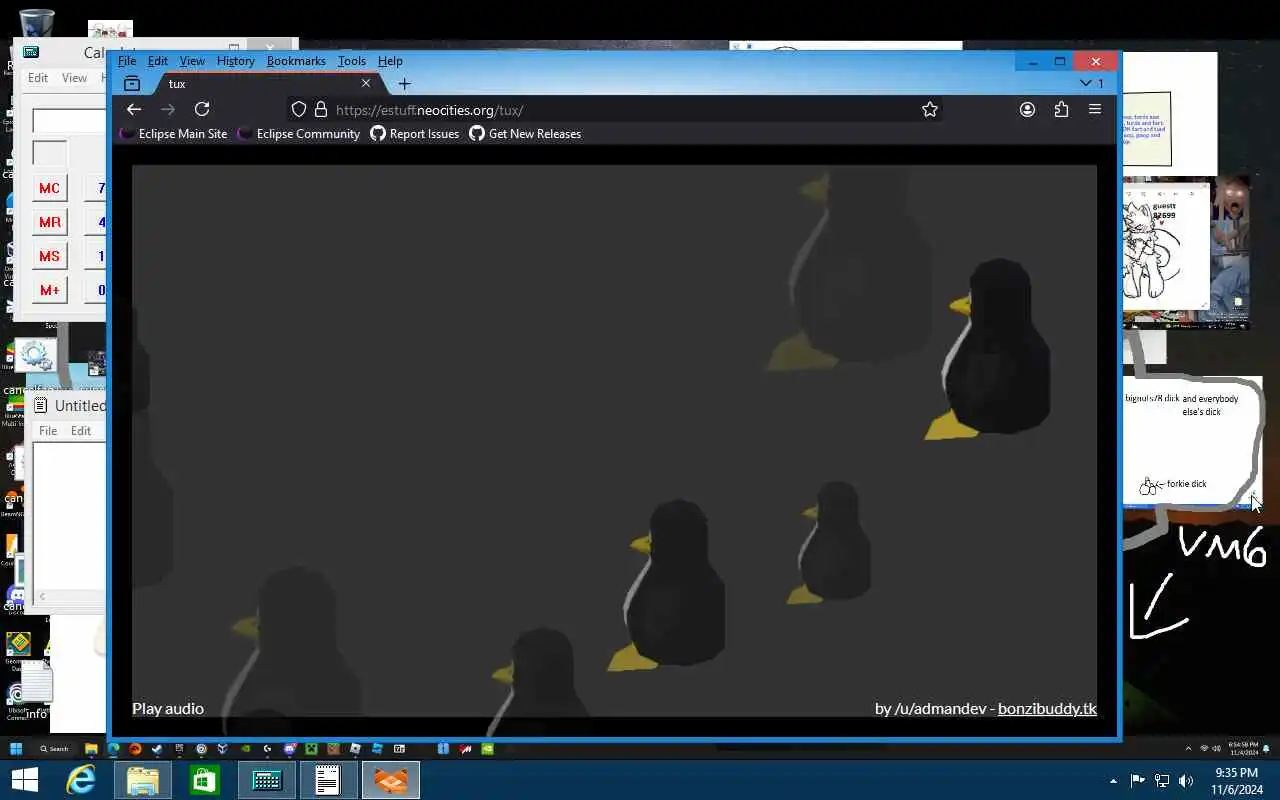Show hidden icons chevron on inner small taskbar
The image size is (1280, 800).
coord(1189,748)
